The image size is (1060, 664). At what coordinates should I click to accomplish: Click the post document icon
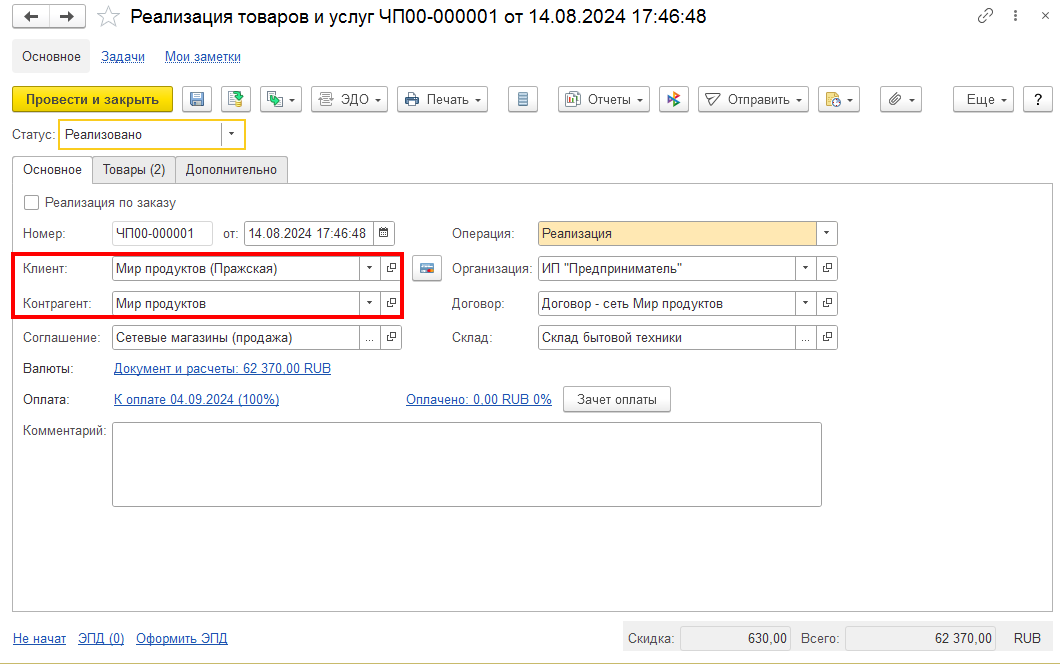point(236,99)
